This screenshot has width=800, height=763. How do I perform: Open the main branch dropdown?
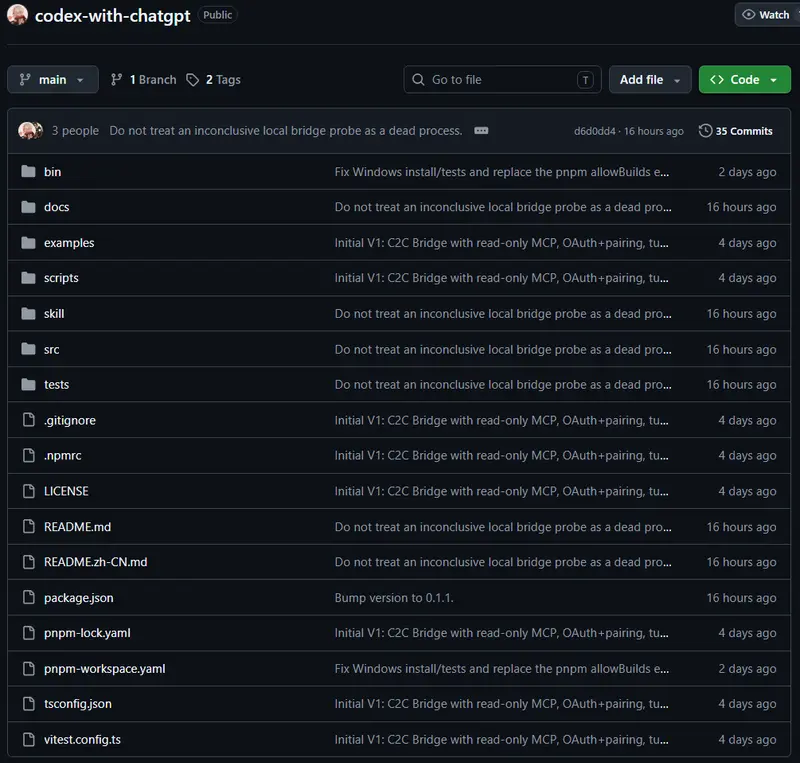tap(53, 80)
